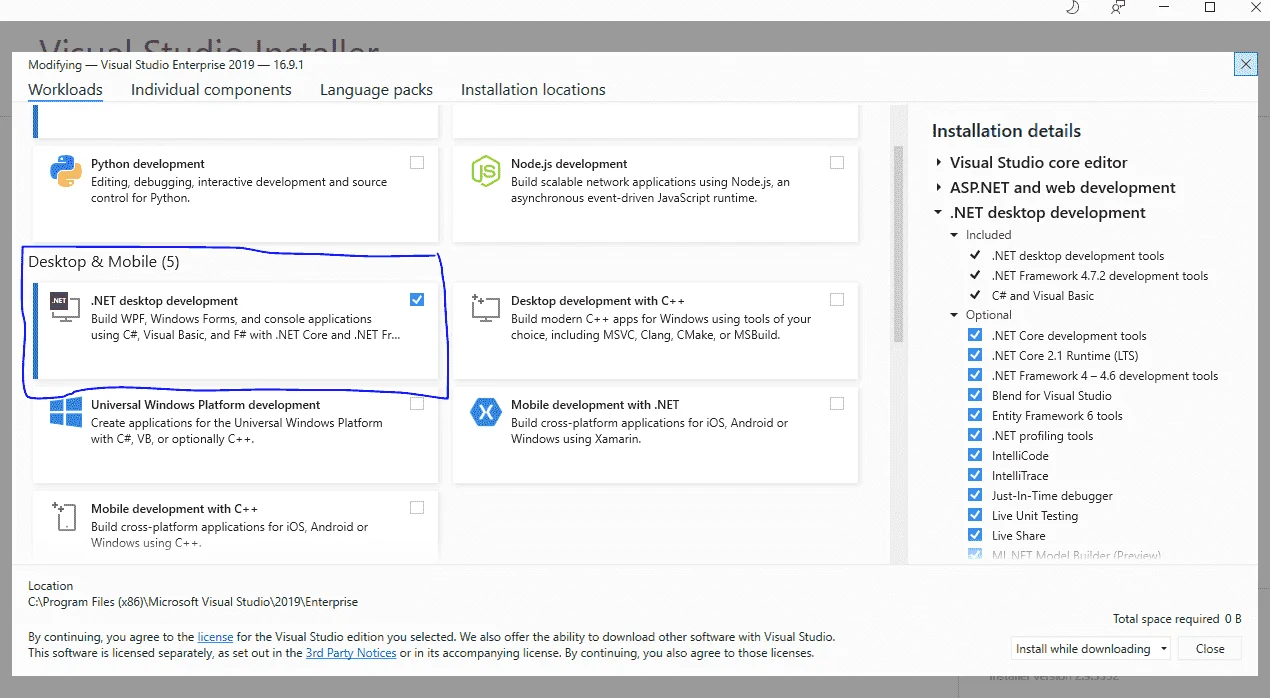Uncheck .NET Core 2.1 Runtime (LTS)
The width and height of the screenshot is (1270, 698).
[x=975, y=356]
